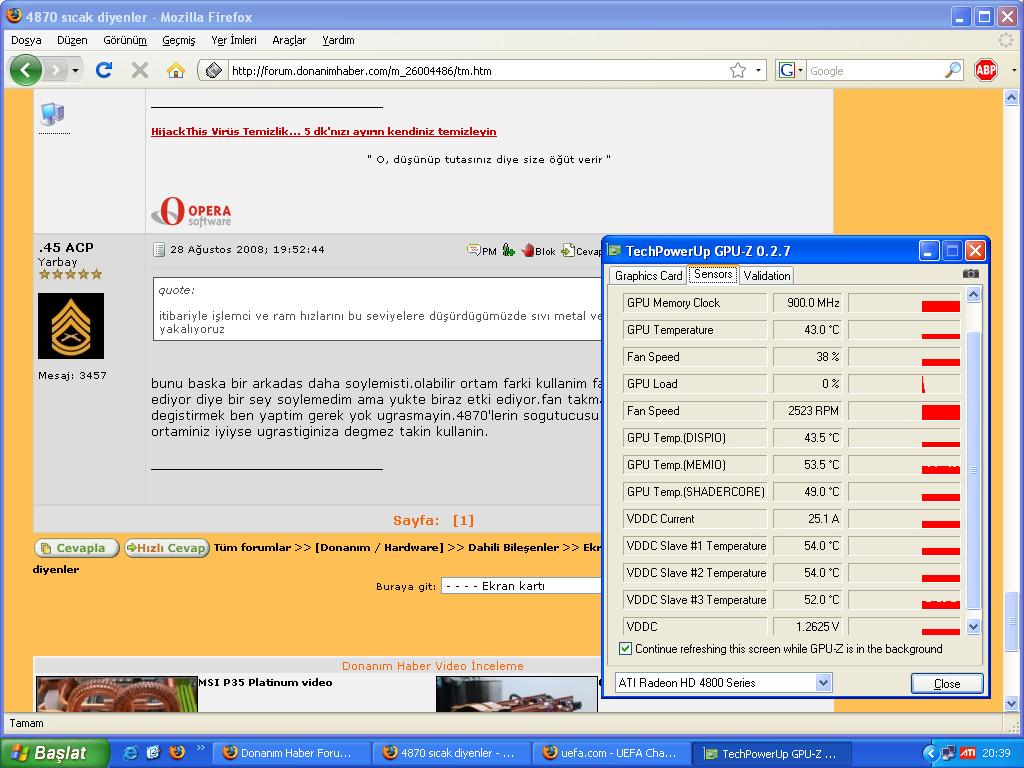Click page number [1] link
The height and width of the screenshot is (768, 1024).
coord(463,520)
